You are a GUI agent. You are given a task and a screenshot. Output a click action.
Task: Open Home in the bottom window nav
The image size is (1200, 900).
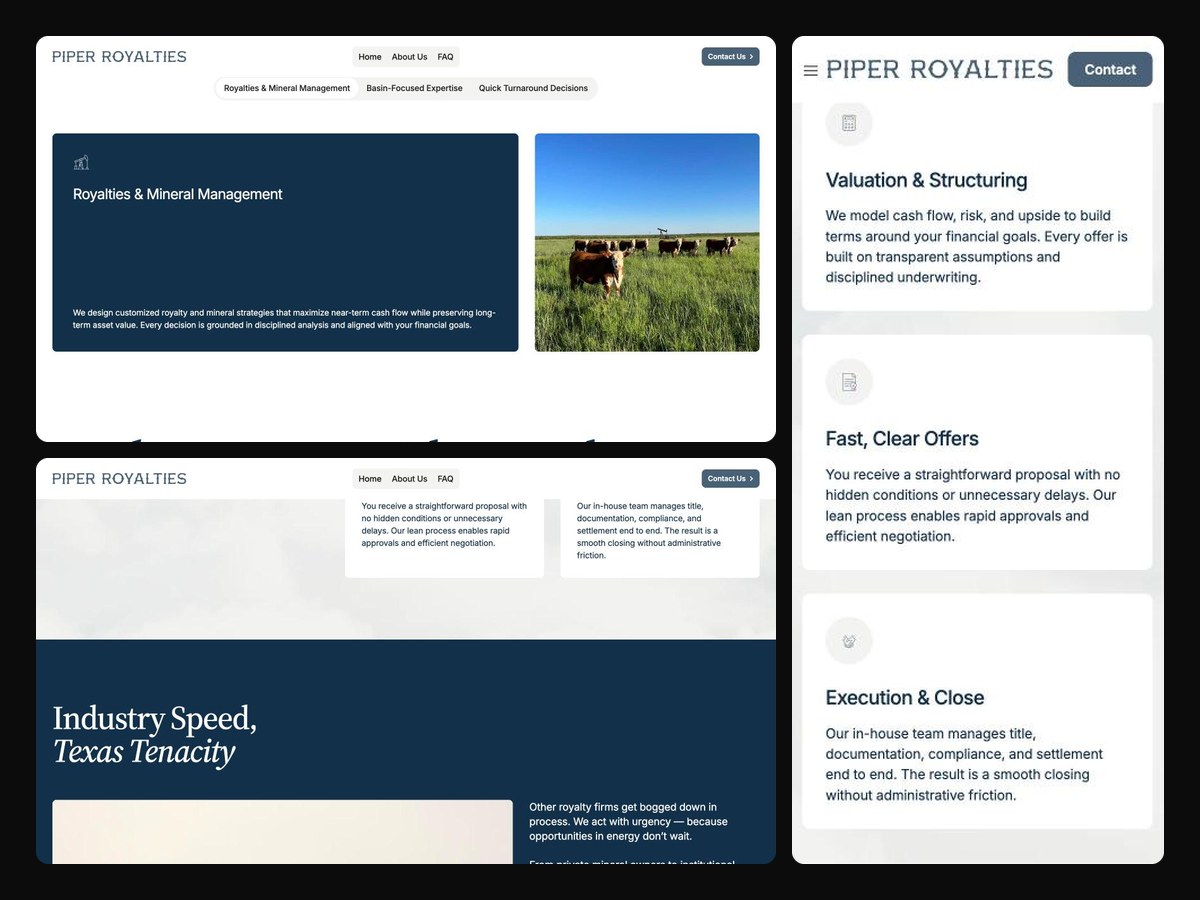click(x=370, y=479)
